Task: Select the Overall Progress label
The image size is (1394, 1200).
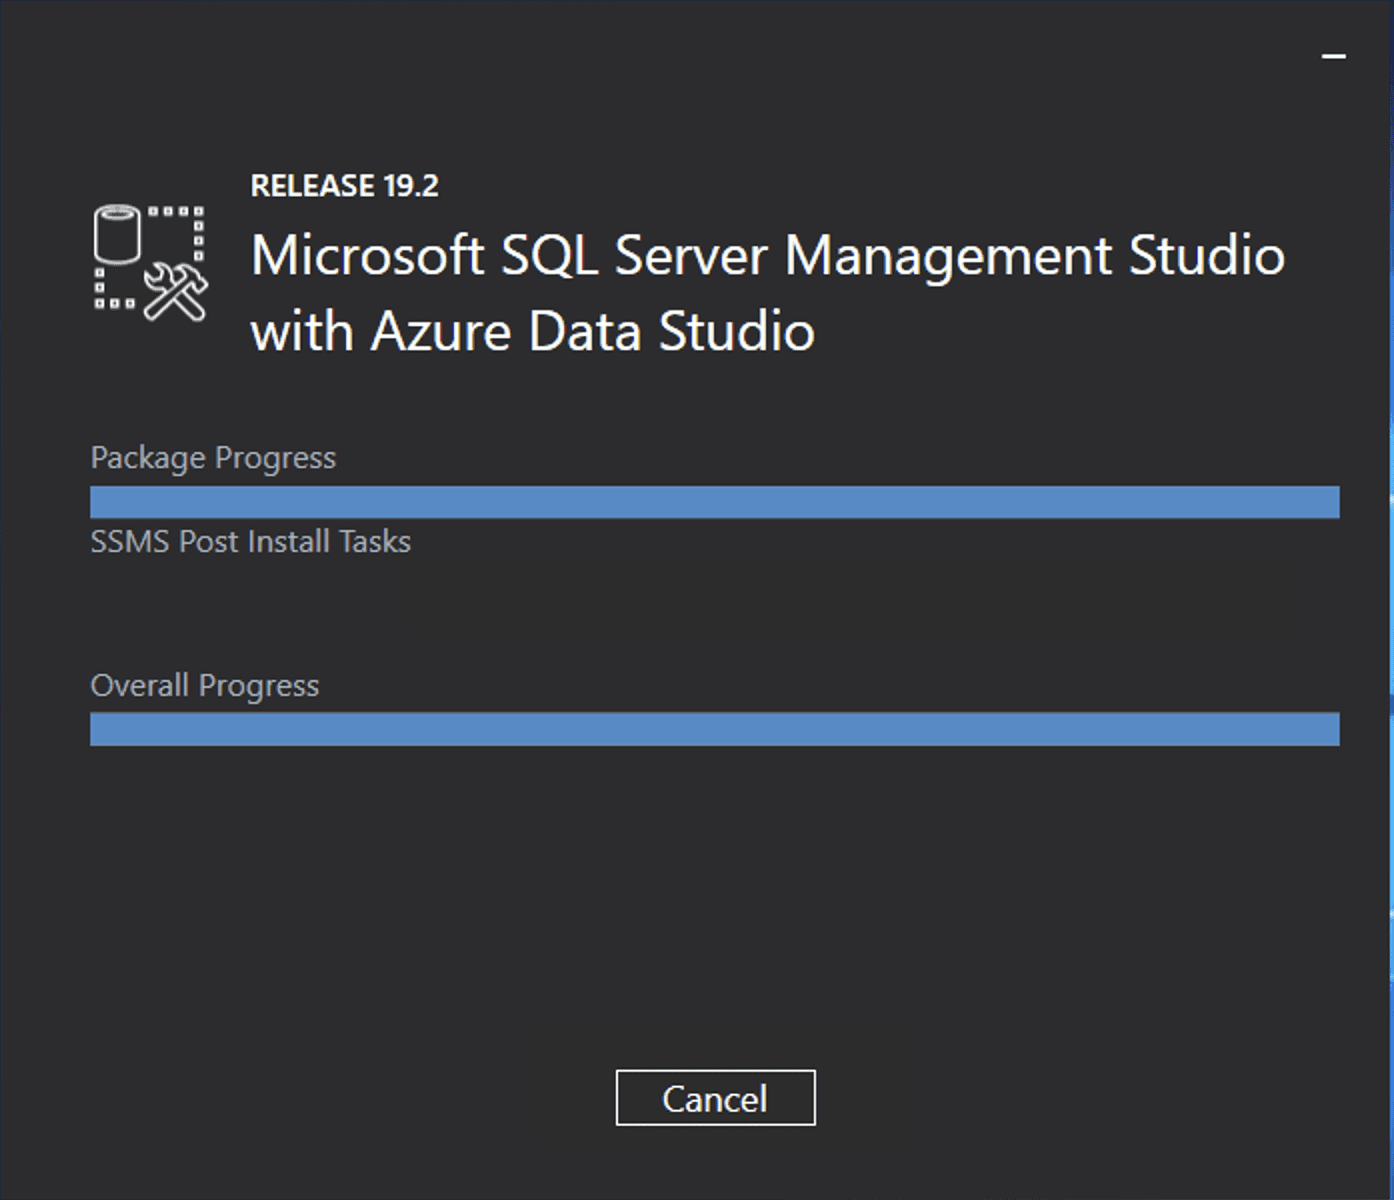Action: pyautogui.click(x=205, y=686)
